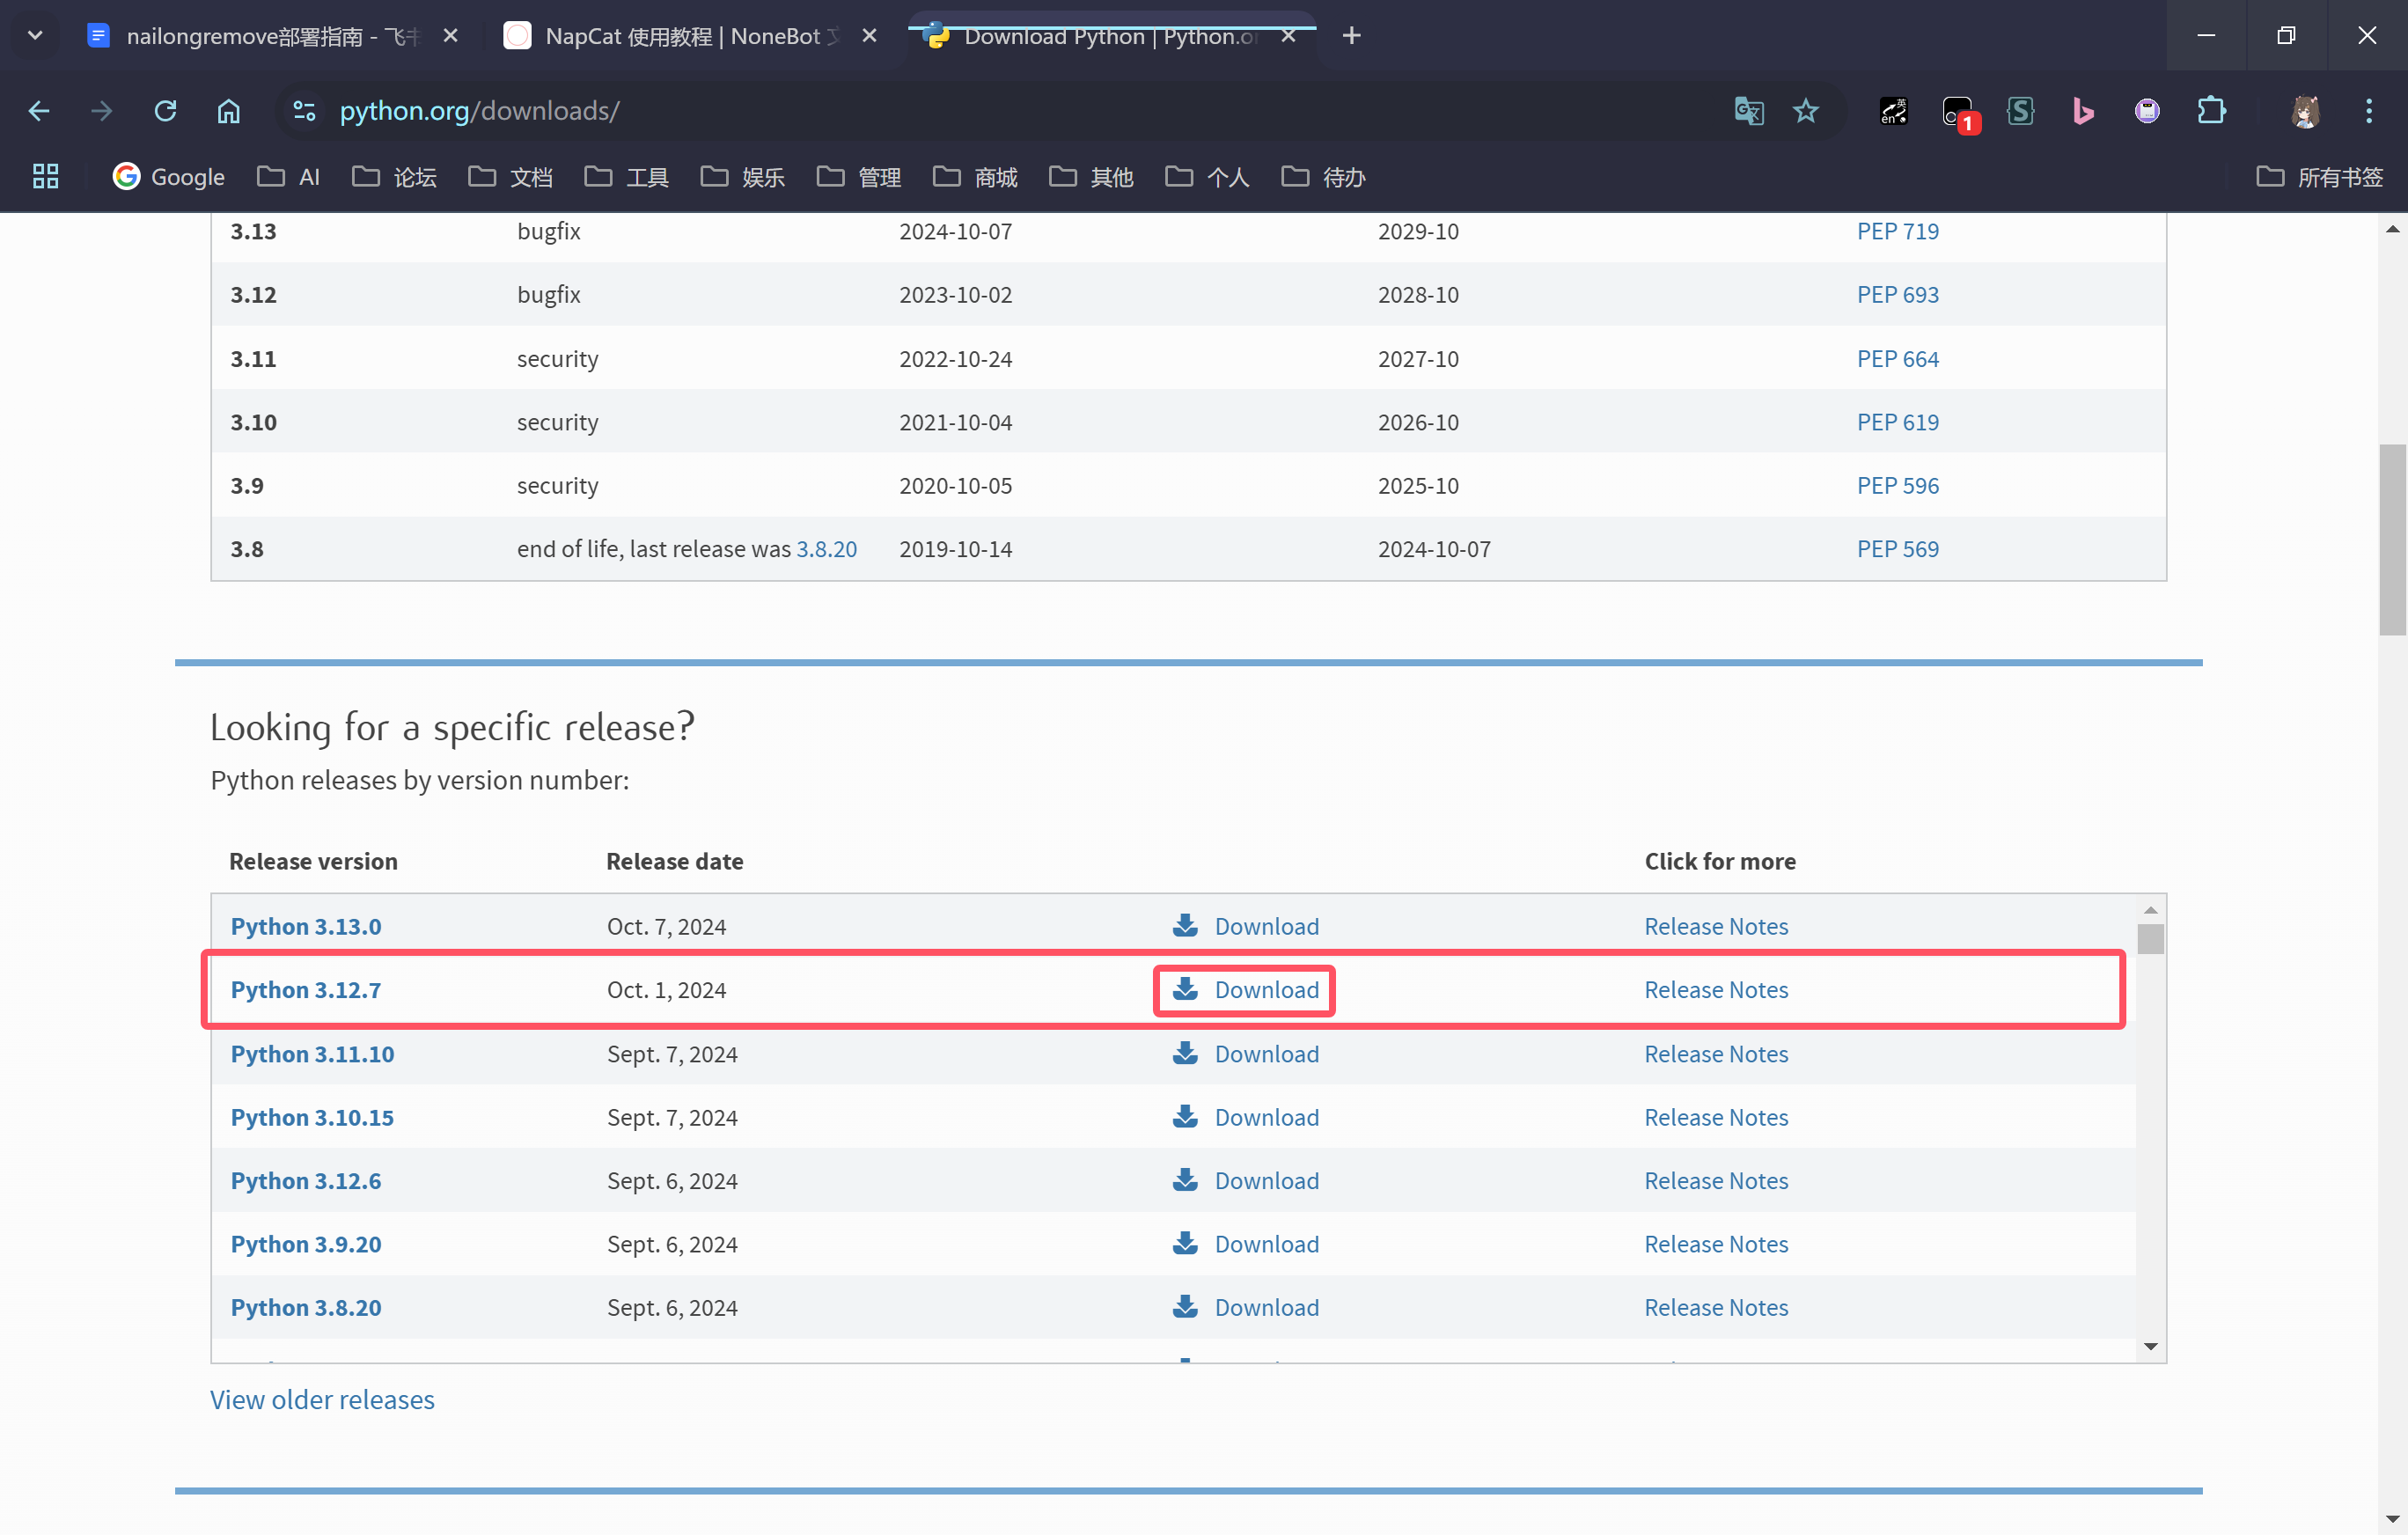This screenshot has height=1535, width=2408.
Task: Open Chrome three-dot menu
Action: (2368, 111)
